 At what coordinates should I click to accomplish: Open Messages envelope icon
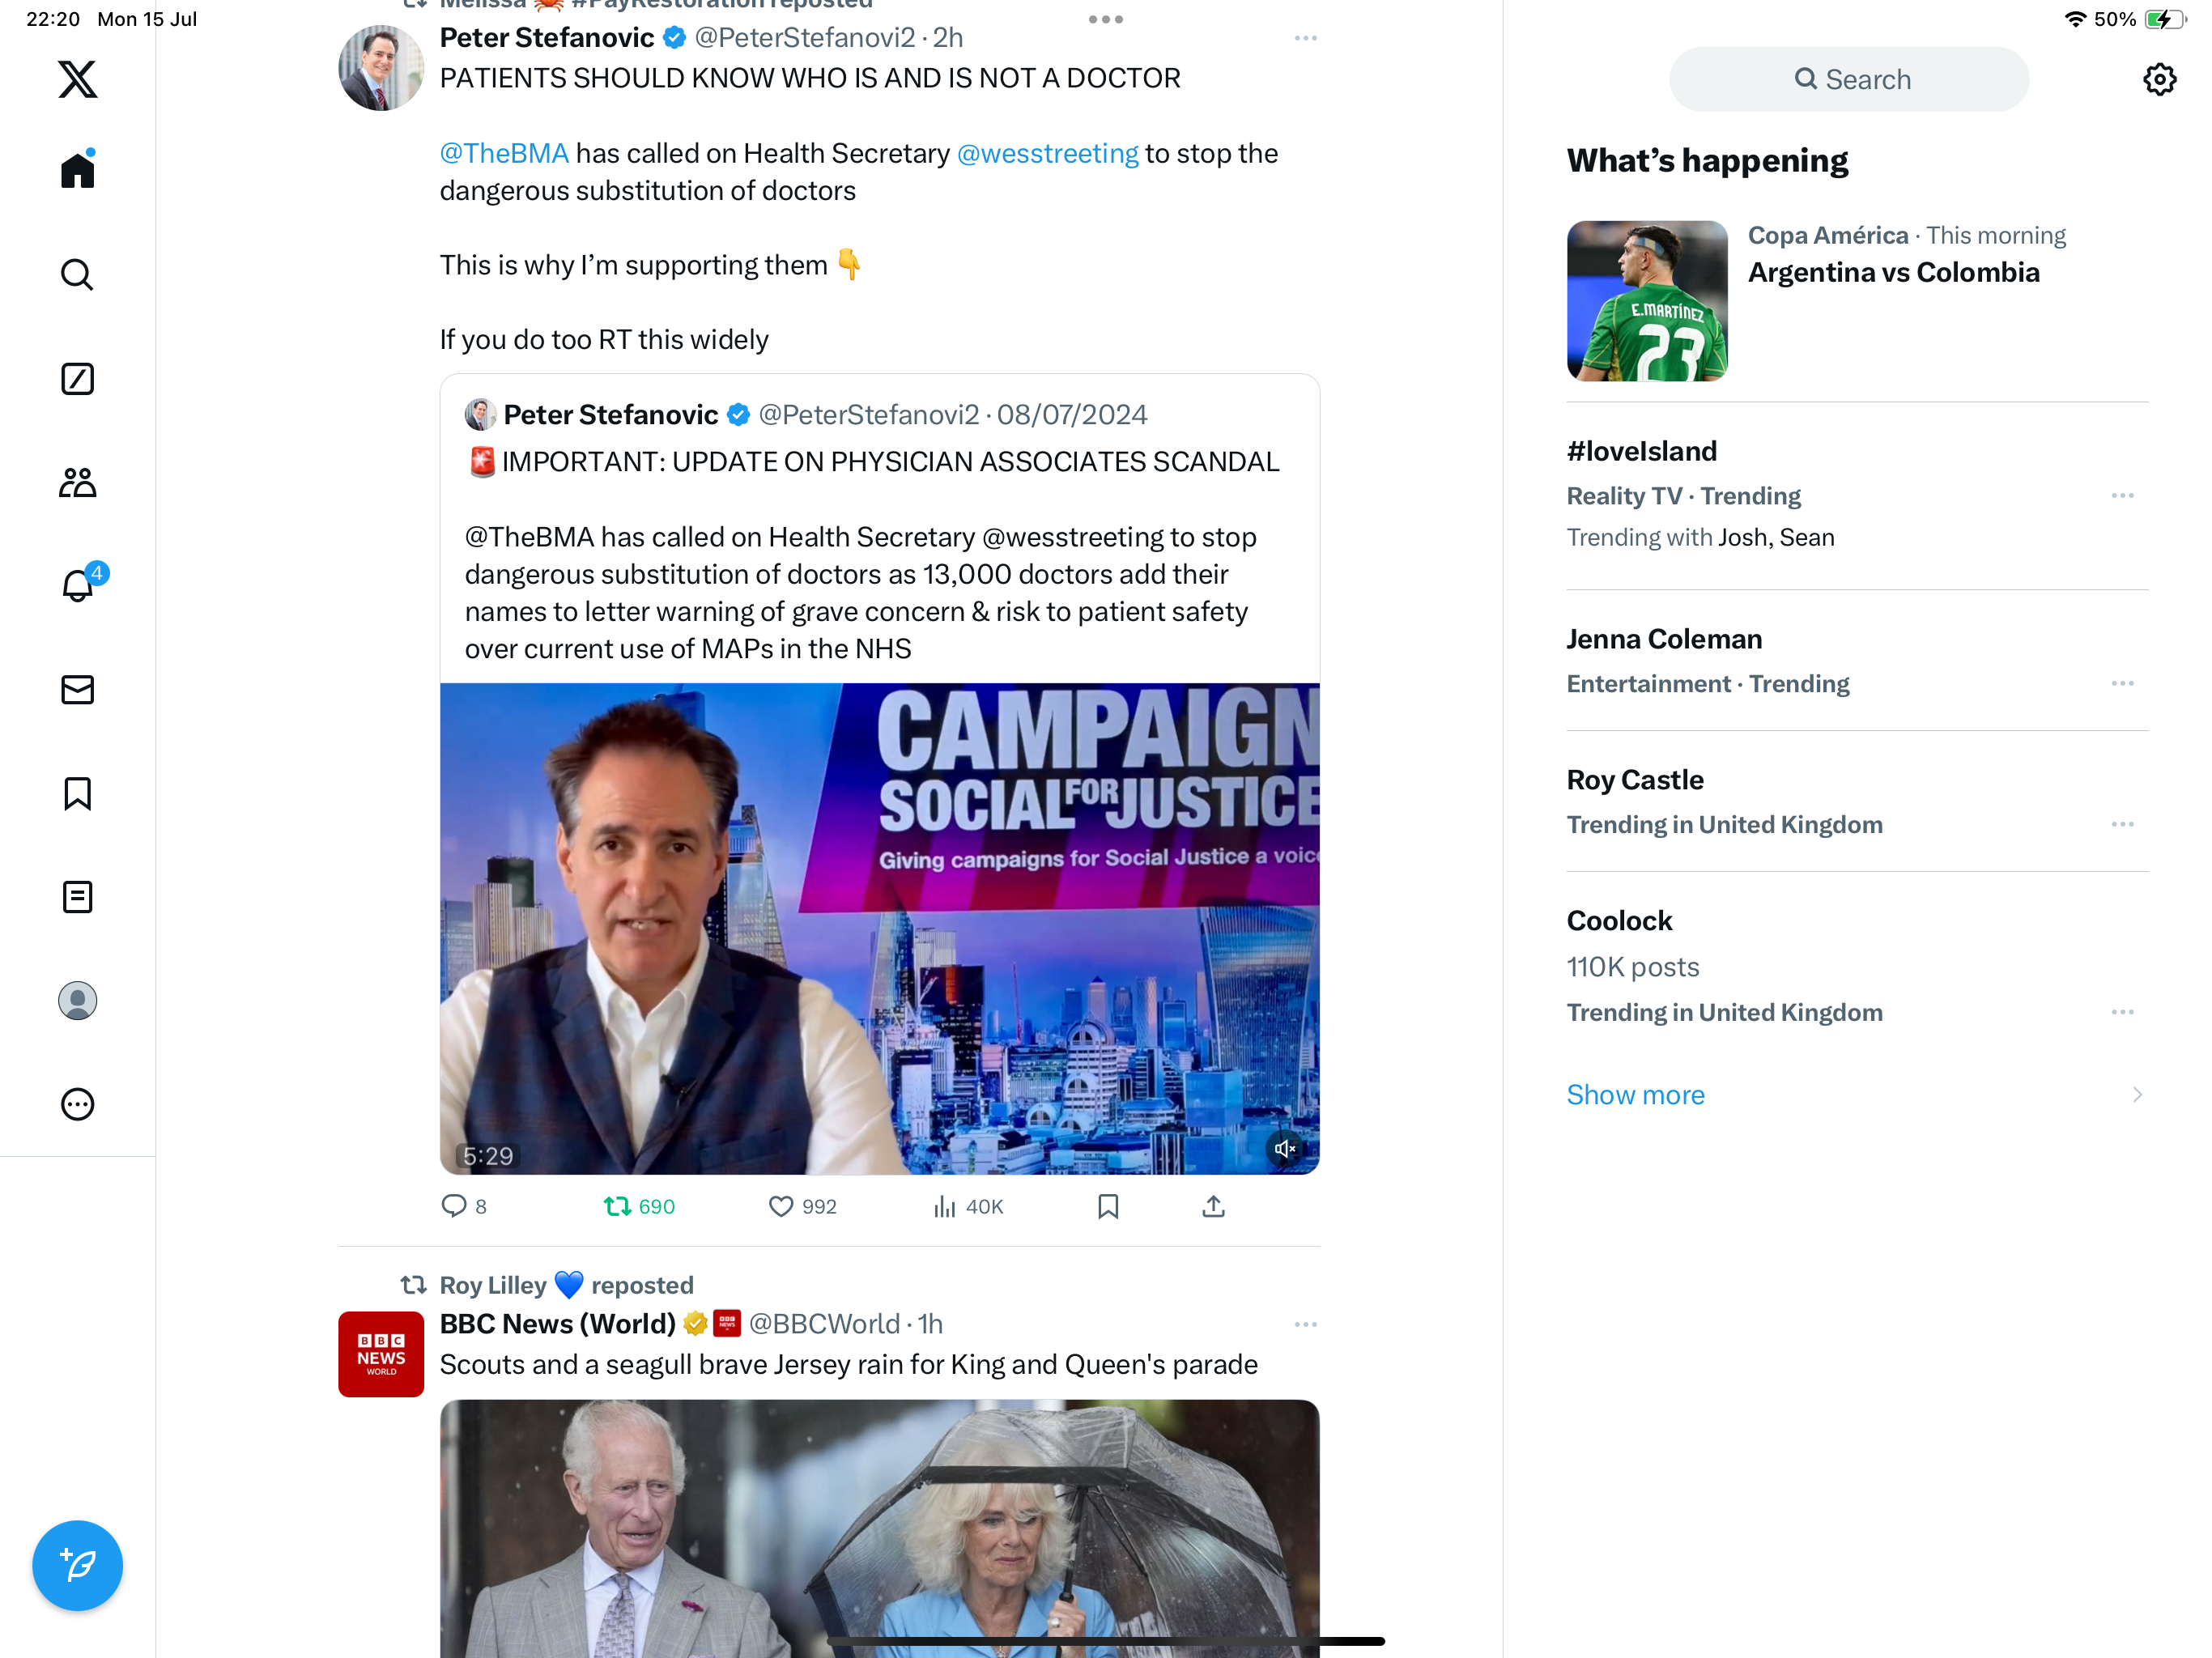[77, 690]
